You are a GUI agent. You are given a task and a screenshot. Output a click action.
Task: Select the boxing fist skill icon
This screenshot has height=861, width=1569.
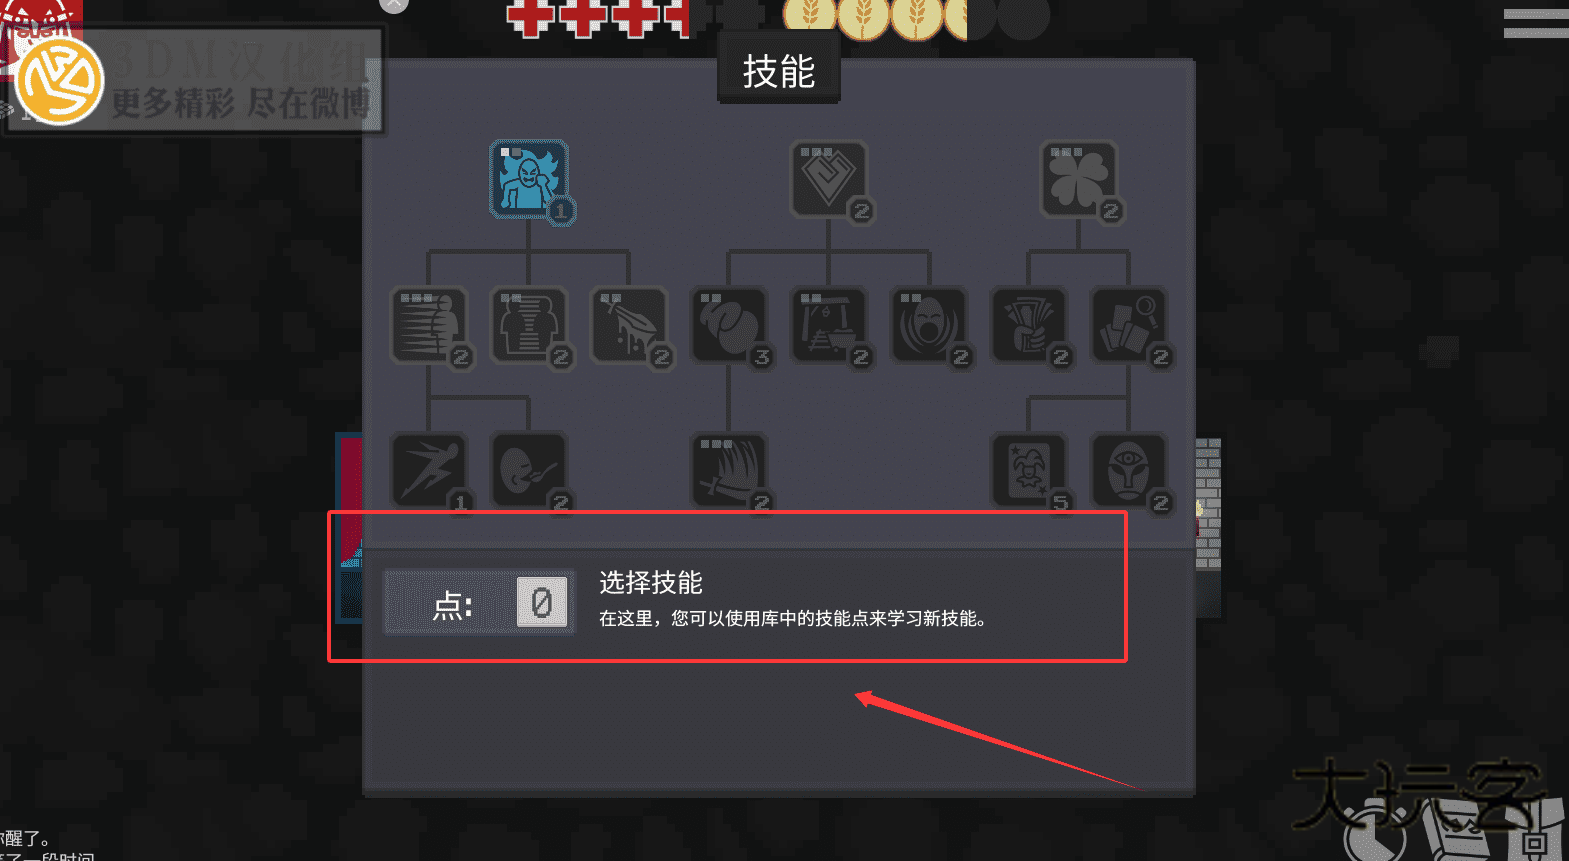729,325
